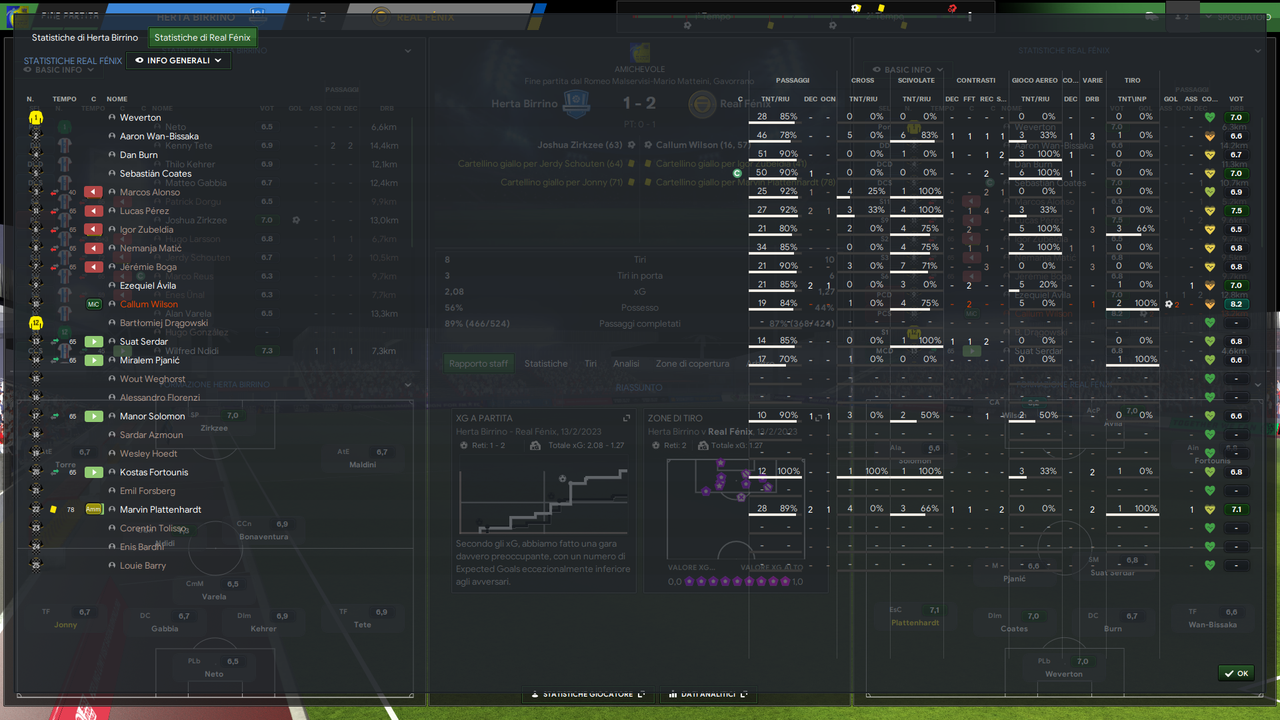Select the Igor Zubeldia row name
This screenshot has width=1280, height=720.
147,230
